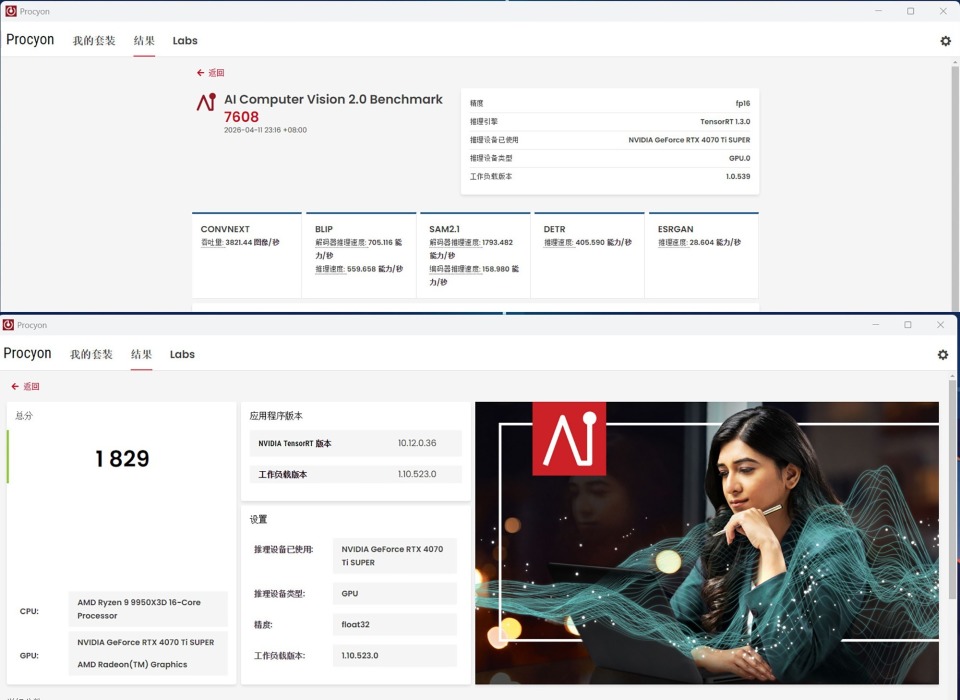Click the 1.0.539 workload version value
Screen dimensions: 960x700
coord(738,176)
